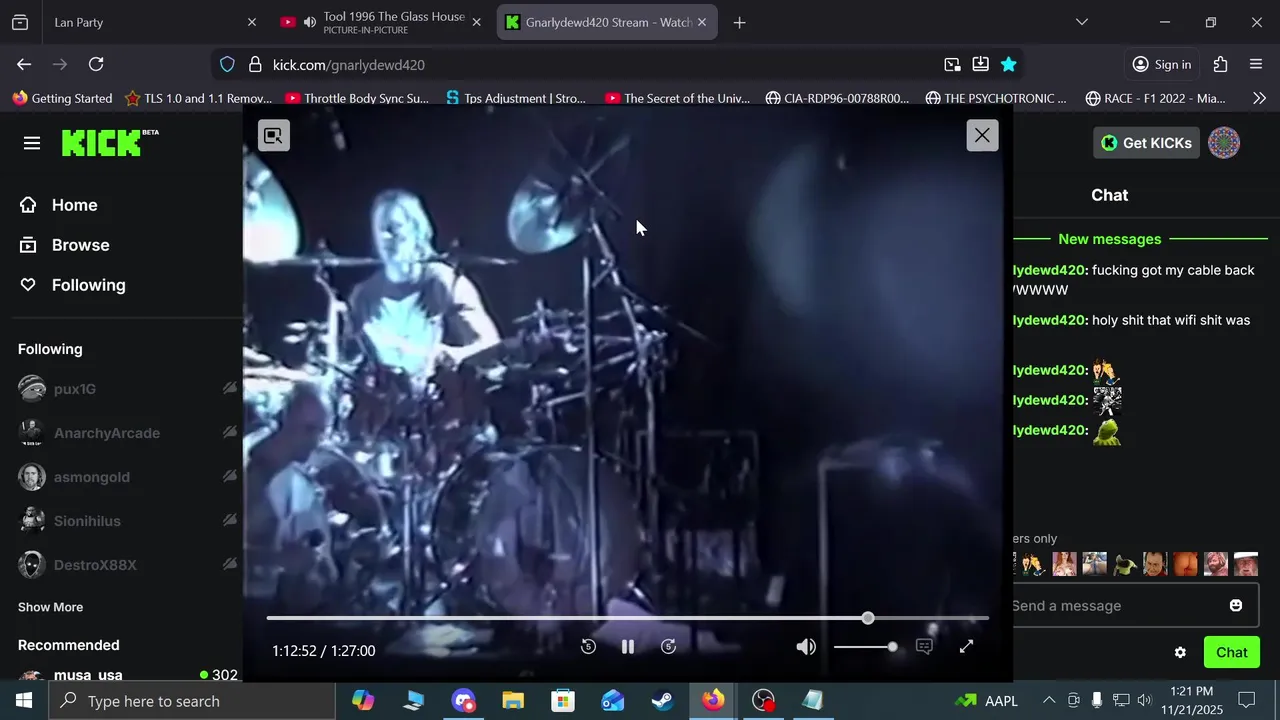Open Windows notification center
The image size is (1280, 720).
coord(1246,701)
